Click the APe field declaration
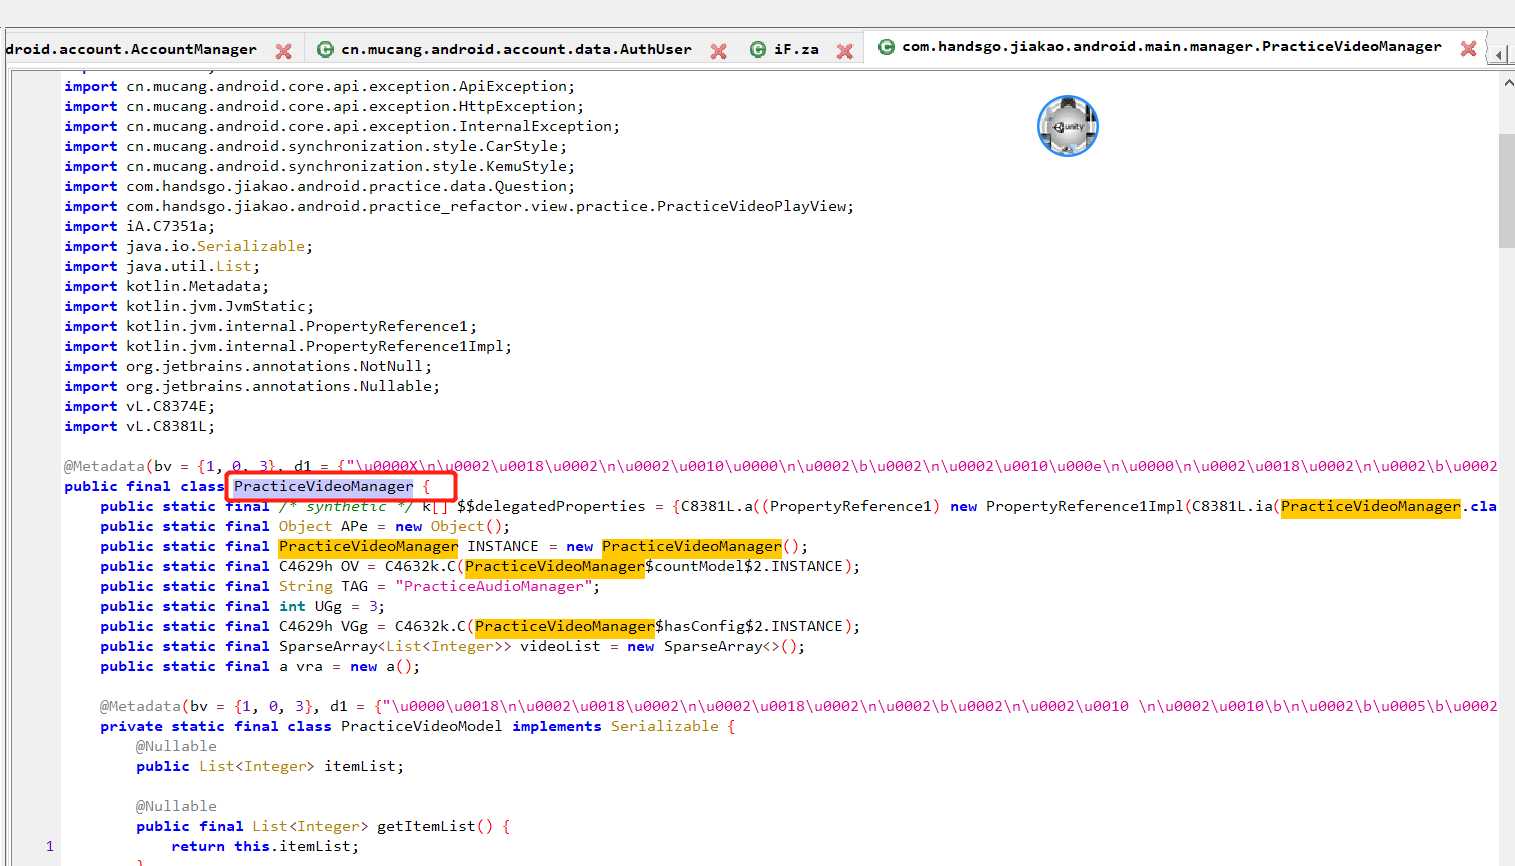This screenshot has width=1515, height=866. coord(305,526)
